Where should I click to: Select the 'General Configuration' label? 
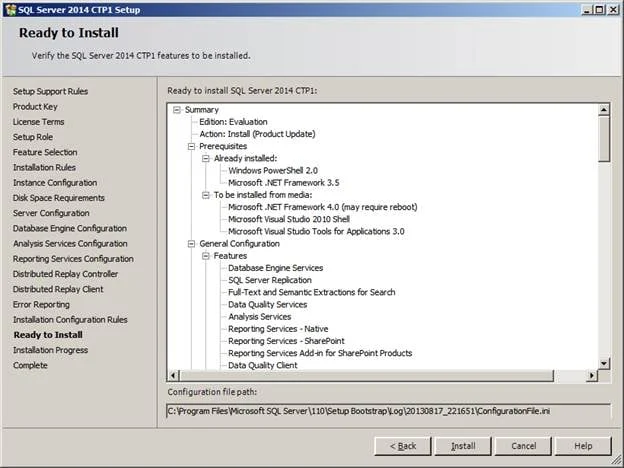239,244
